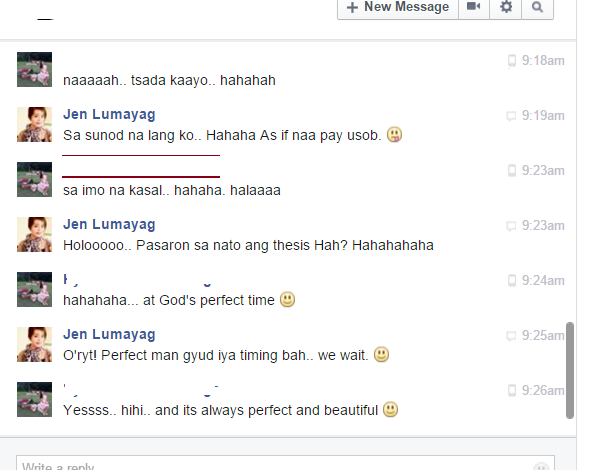Click avatar beside 'at God's perfect time' message

[35, 289]
